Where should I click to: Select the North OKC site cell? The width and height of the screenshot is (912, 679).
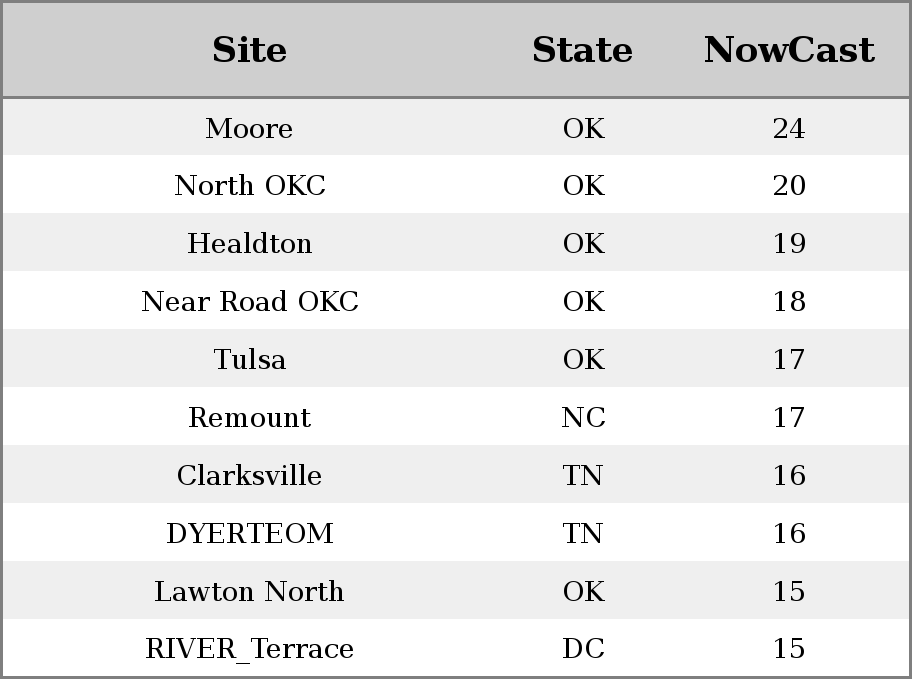click(x=250, y=186)
